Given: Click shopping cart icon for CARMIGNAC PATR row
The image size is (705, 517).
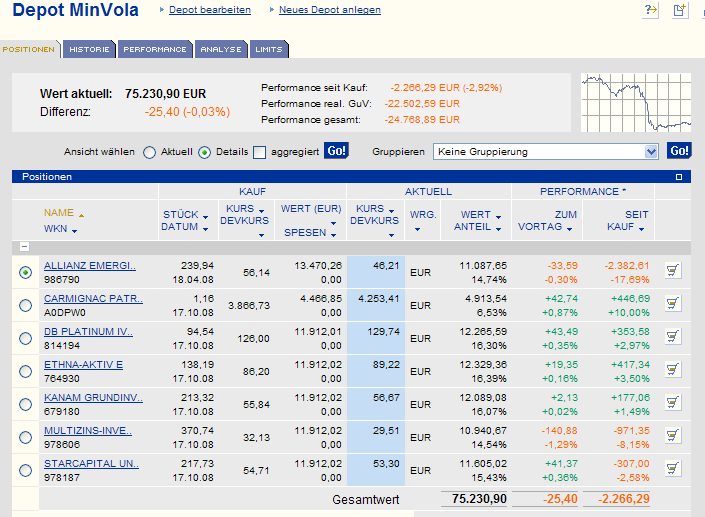Looking at the screenshot, I should tap(673, 305).
